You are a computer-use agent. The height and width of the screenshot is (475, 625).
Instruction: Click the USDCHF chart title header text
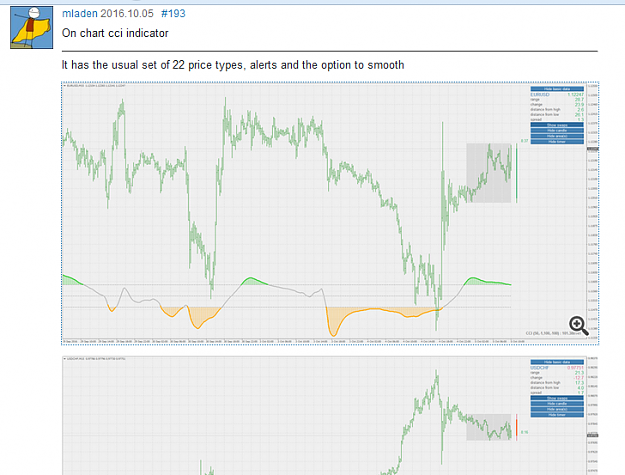tap(94, 359)
